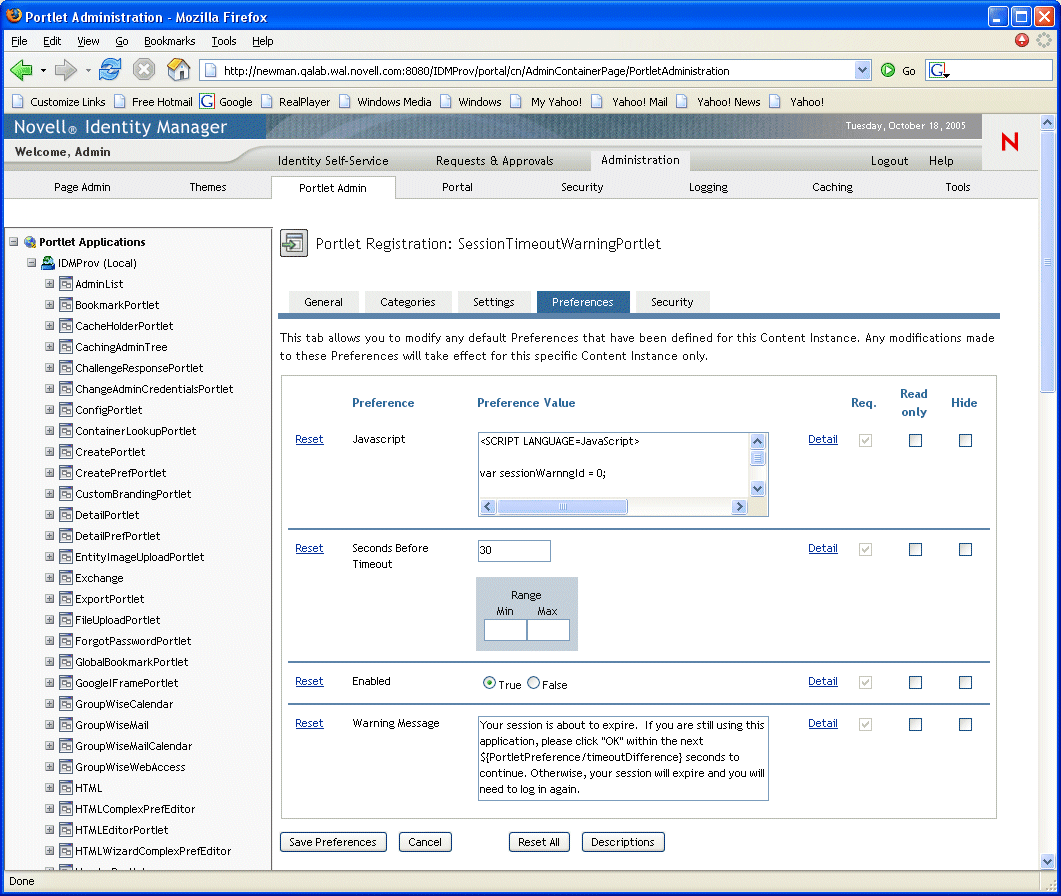Click the red update notification icon

point(1022,41)
